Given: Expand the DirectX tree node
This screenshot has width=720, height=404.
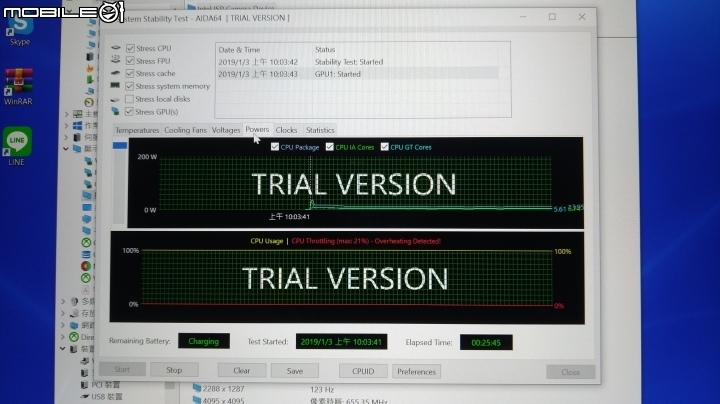Looking at the screenshot, I should (63, 337).
